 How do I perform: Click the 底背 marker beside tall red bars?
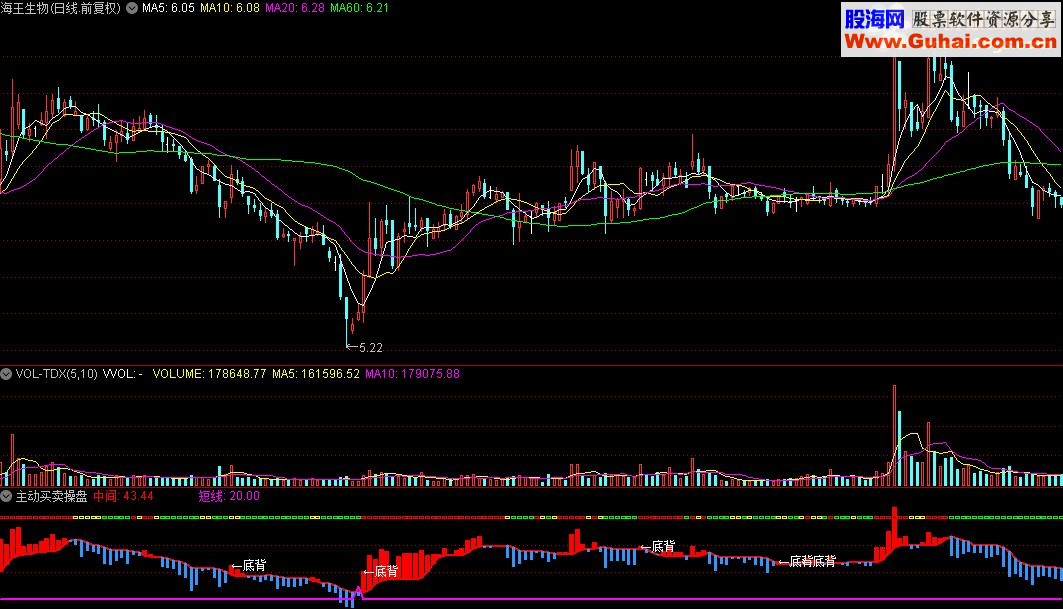point(380,572)
